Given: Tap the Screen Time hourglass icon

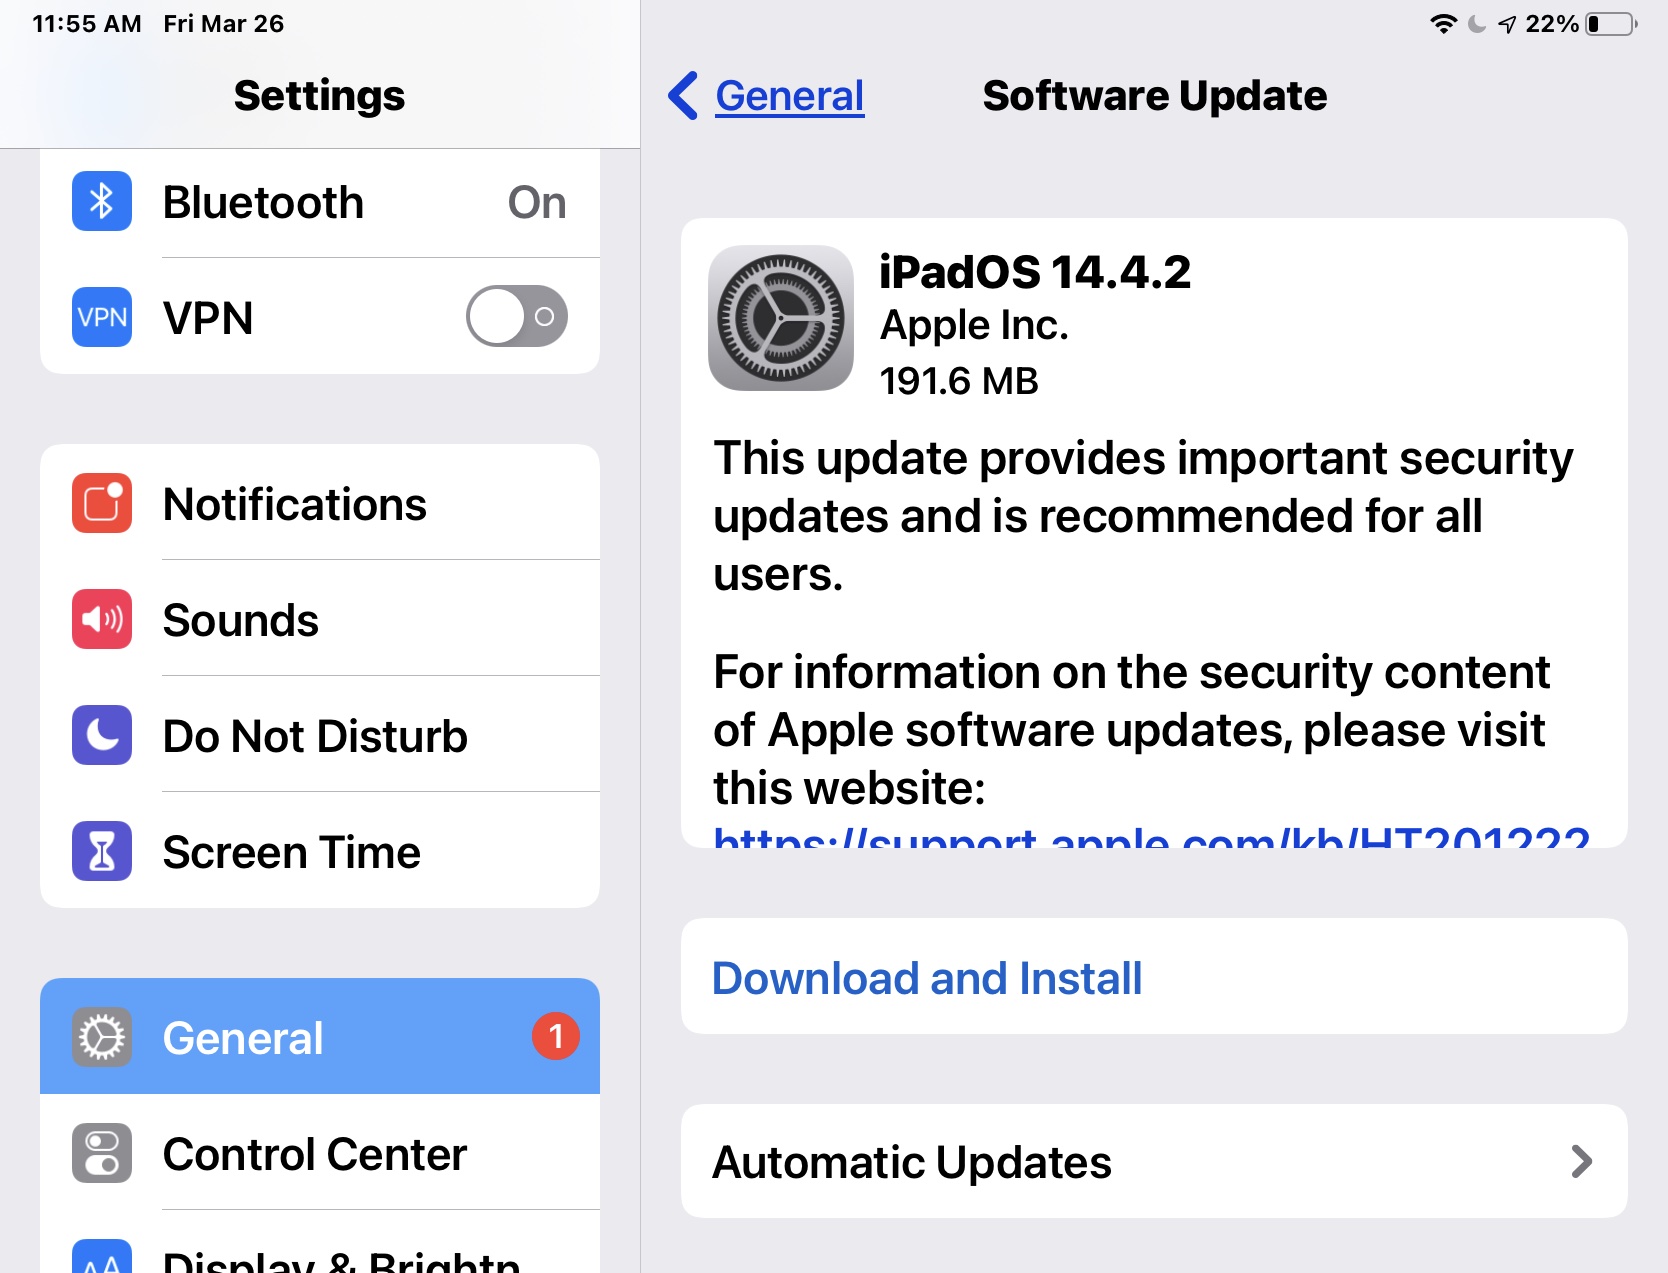Looking at the screenshot, I should coord(102,851).
